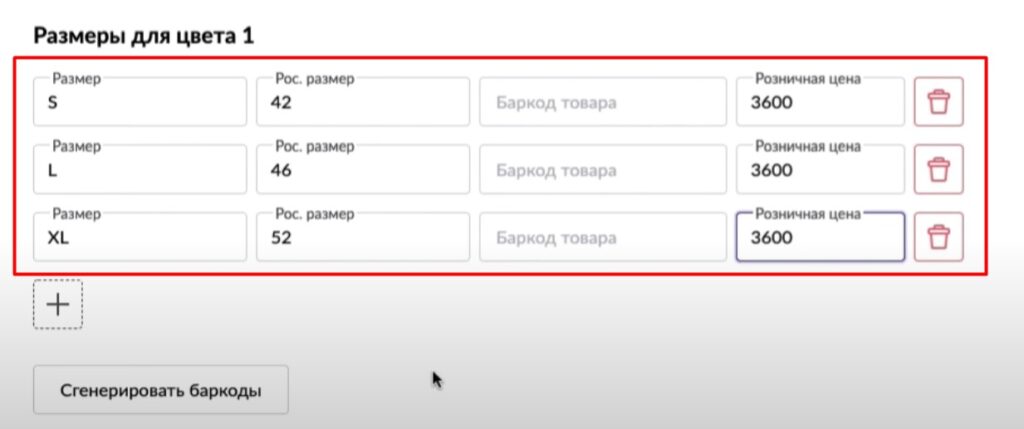Delete the size L row with trash icon
Image resolution: width=1024 pixels, height=429 pixels.
[x=938, y=169]
